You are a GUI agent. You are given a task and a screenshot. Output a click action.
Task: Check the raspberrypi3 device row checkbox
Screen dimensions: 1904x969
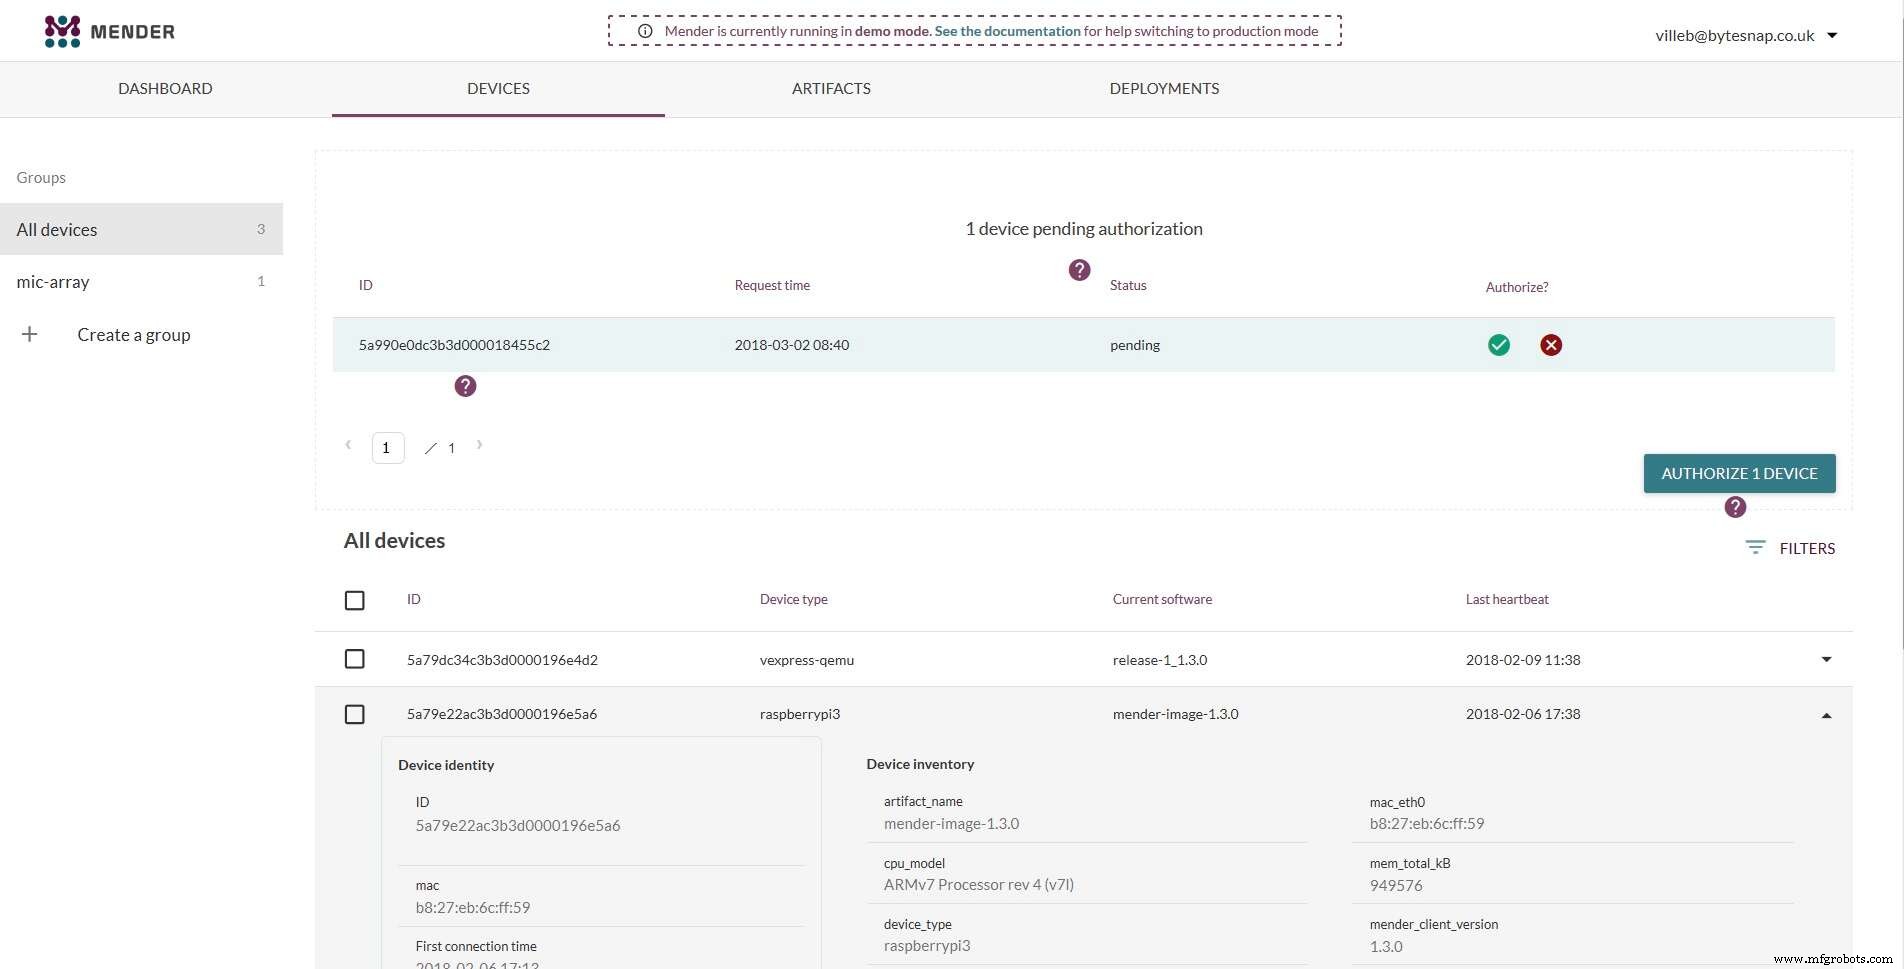(x=355, y=714)
